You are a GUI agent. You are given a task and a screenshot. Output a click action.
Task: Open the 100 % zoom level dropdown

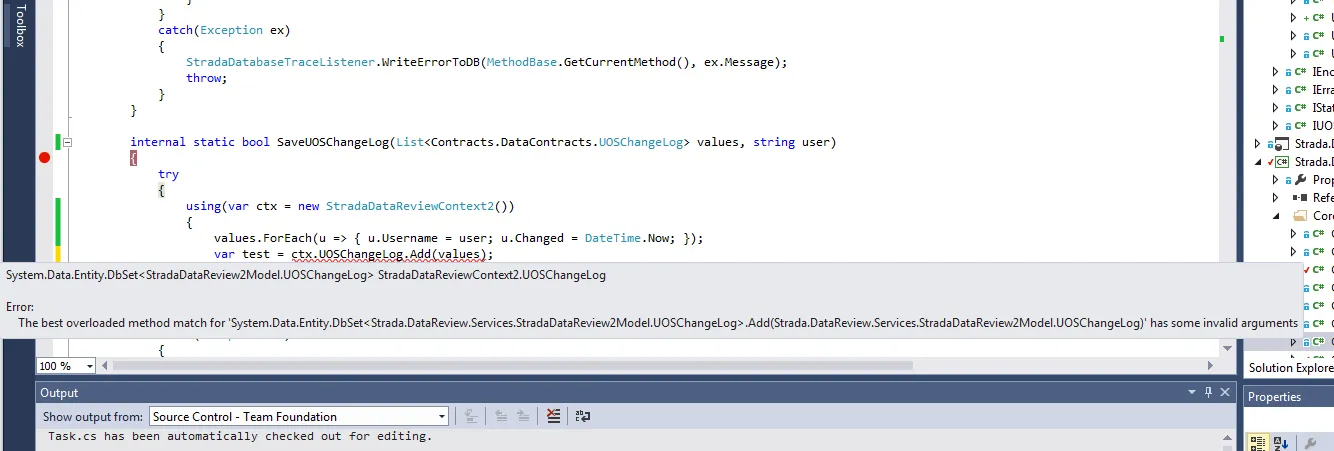point(90,366)
